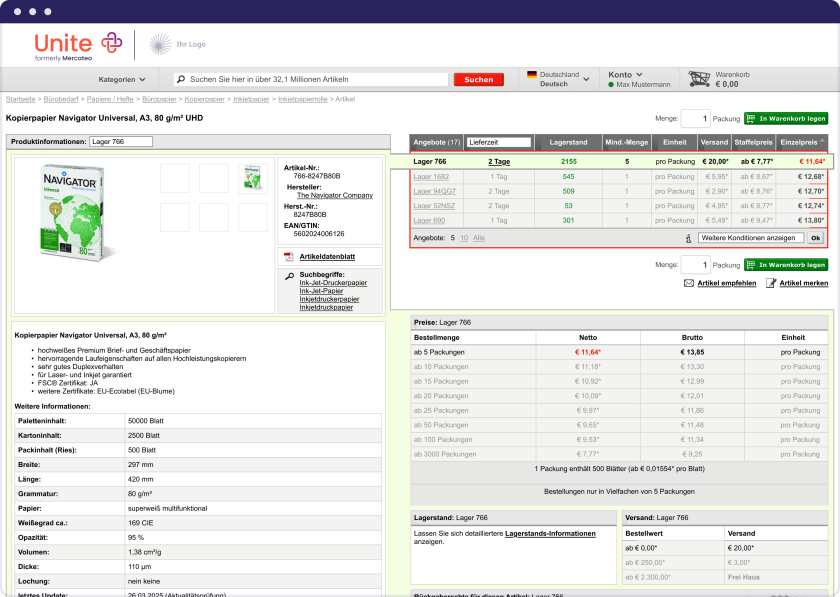Click the magnifier icon beside Suchbegriffe

289,276
